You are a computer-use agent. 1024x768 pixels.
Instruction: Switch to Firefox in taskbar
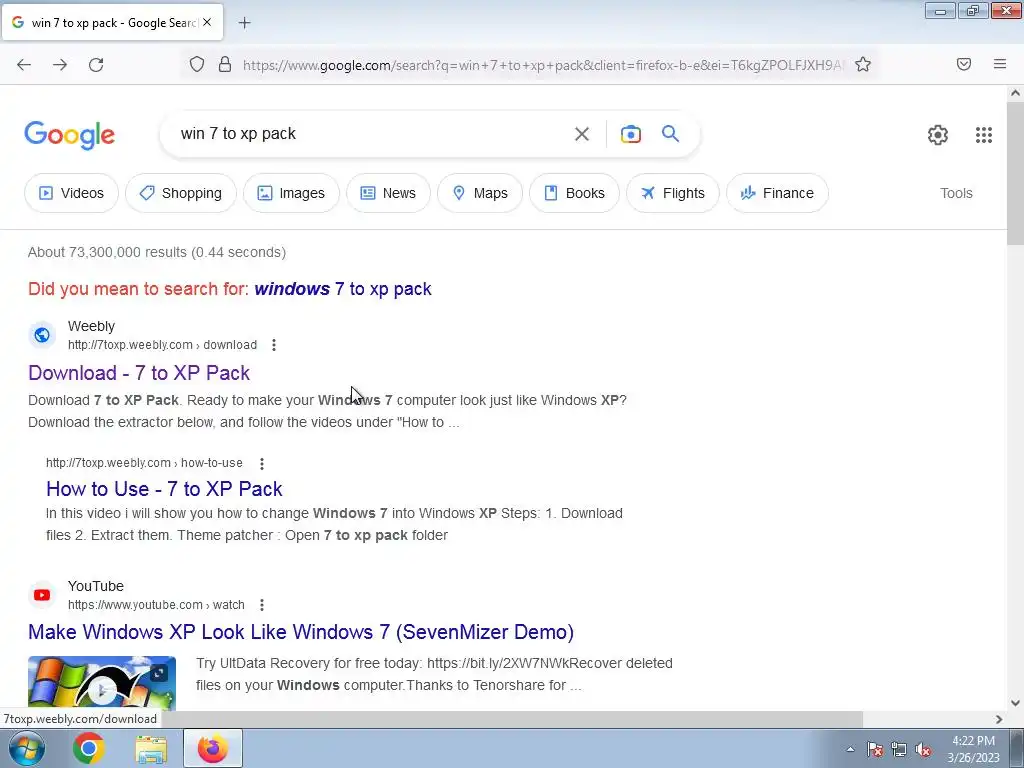pyautogui.click(x=213, y=748)
